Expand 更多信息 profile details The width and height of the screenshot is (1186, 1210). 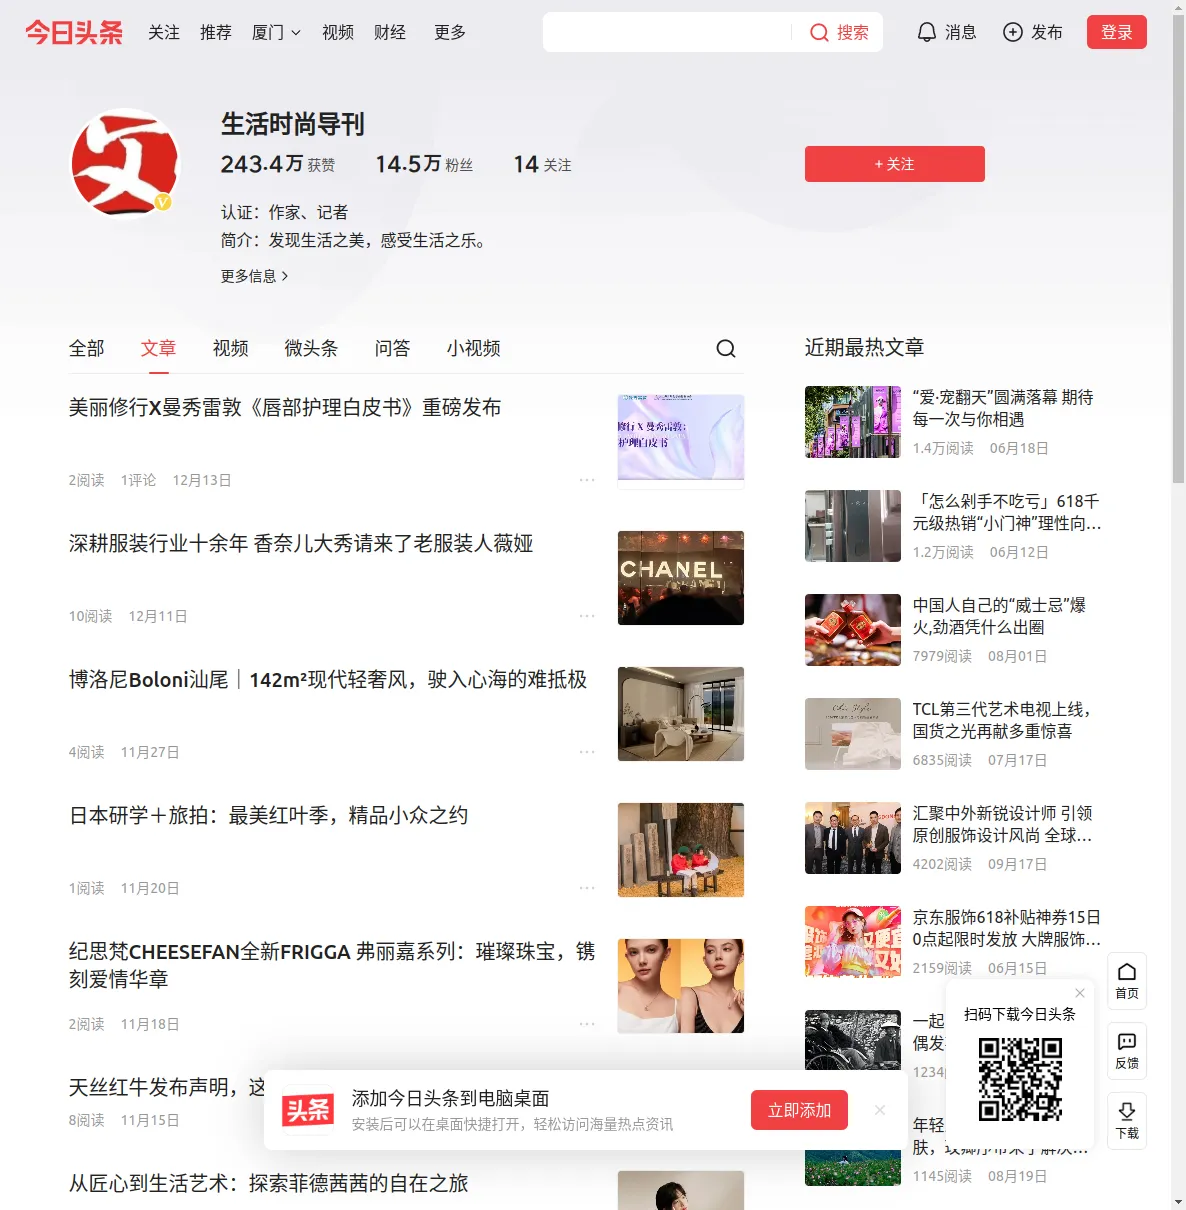[254, 276]
